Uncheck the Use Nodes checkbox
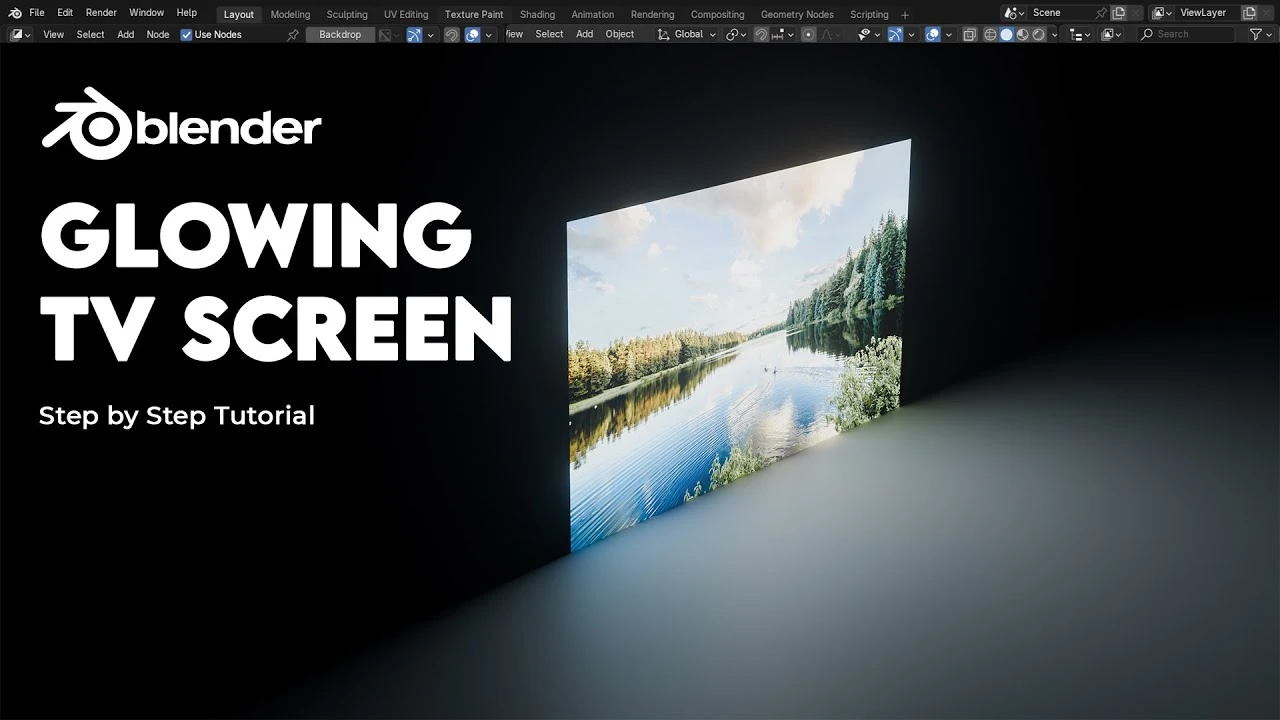1280x720 pixels. [186, 34]
